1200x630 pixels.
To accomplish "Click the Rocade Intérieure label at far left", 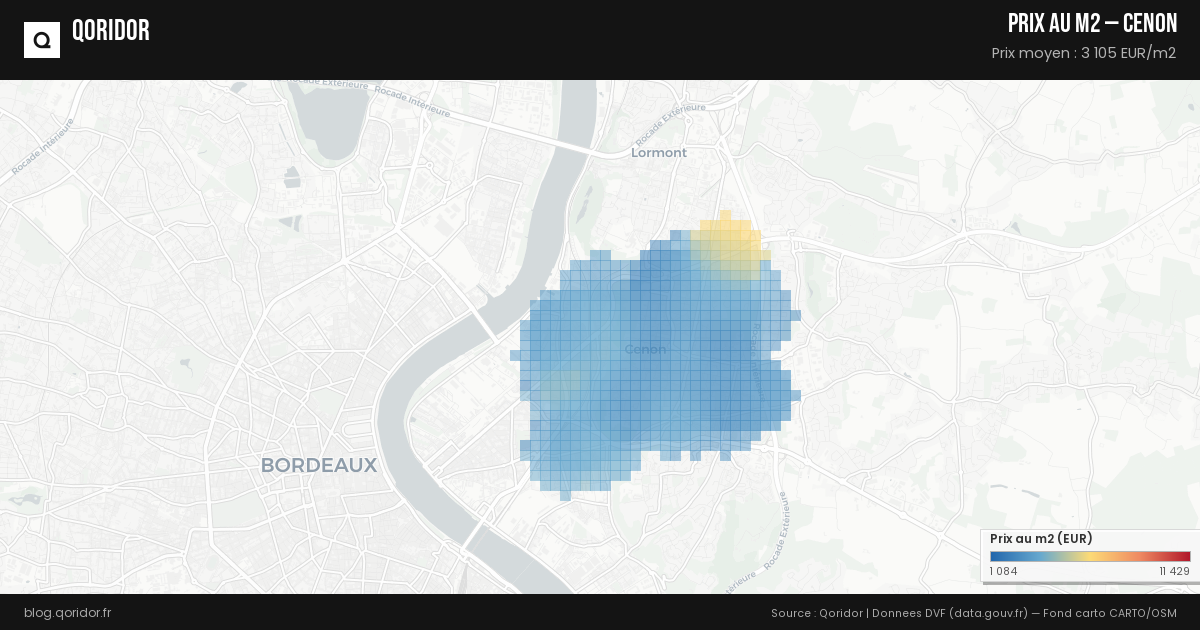I will click(42, 146).
